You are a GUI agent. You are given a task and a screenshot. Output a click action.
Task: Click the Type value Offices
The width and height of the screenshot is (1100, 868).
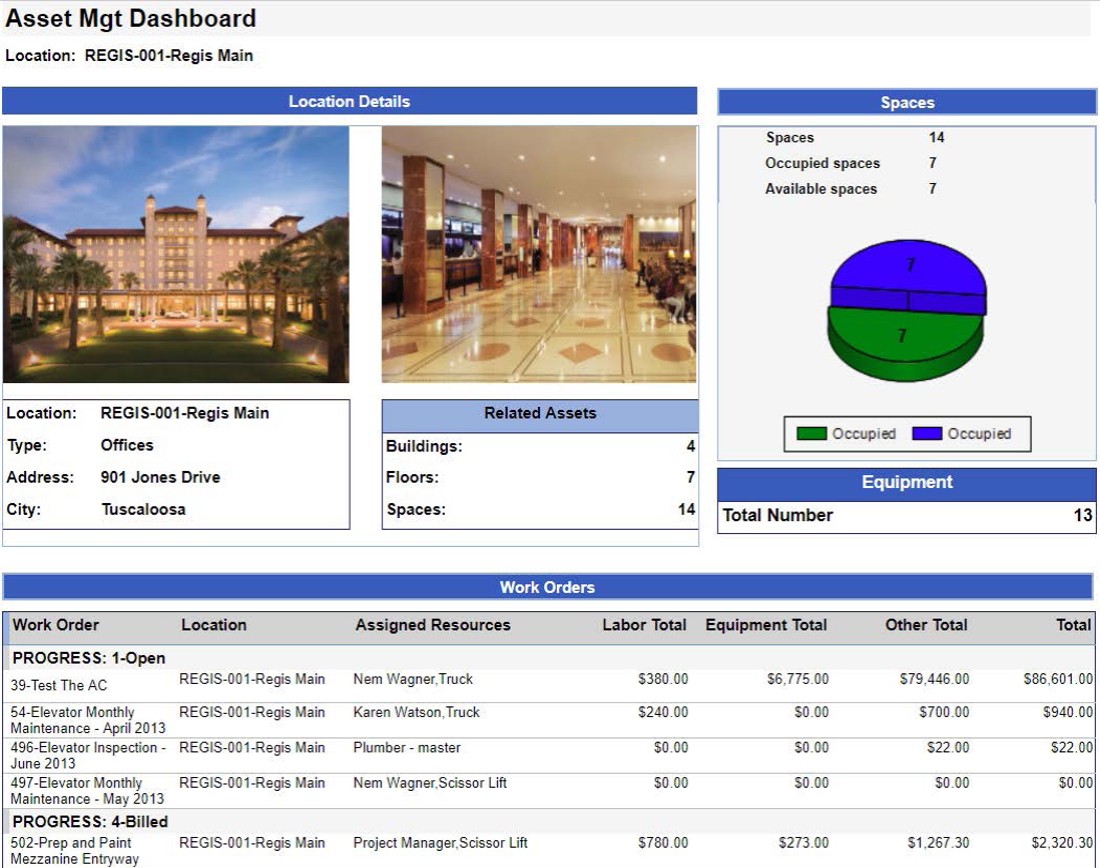point(126,446)
